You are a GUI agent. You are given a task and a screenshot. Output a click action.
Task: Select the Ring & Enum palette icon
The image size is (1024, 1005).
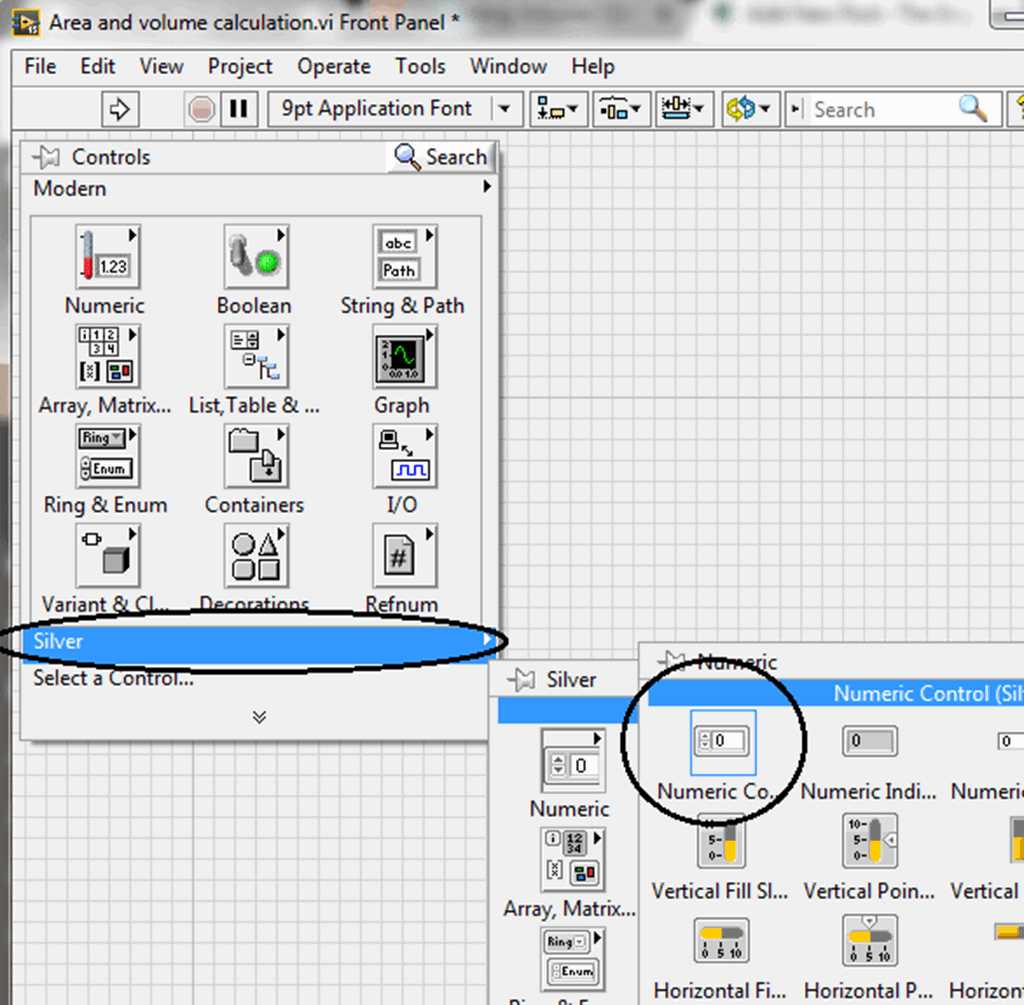(x=107, y=455)
